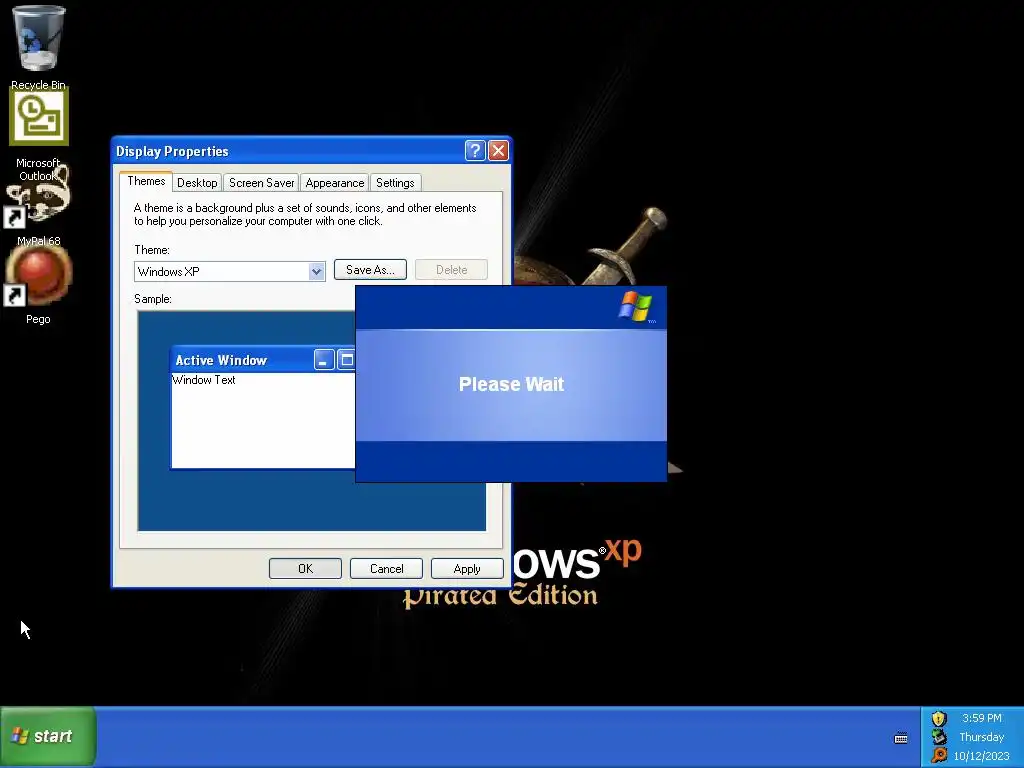Image resolution: width=1024 pixels, height=768 pixels.
Task: Click the Sample: label
Action: click(x=153, y=299)
